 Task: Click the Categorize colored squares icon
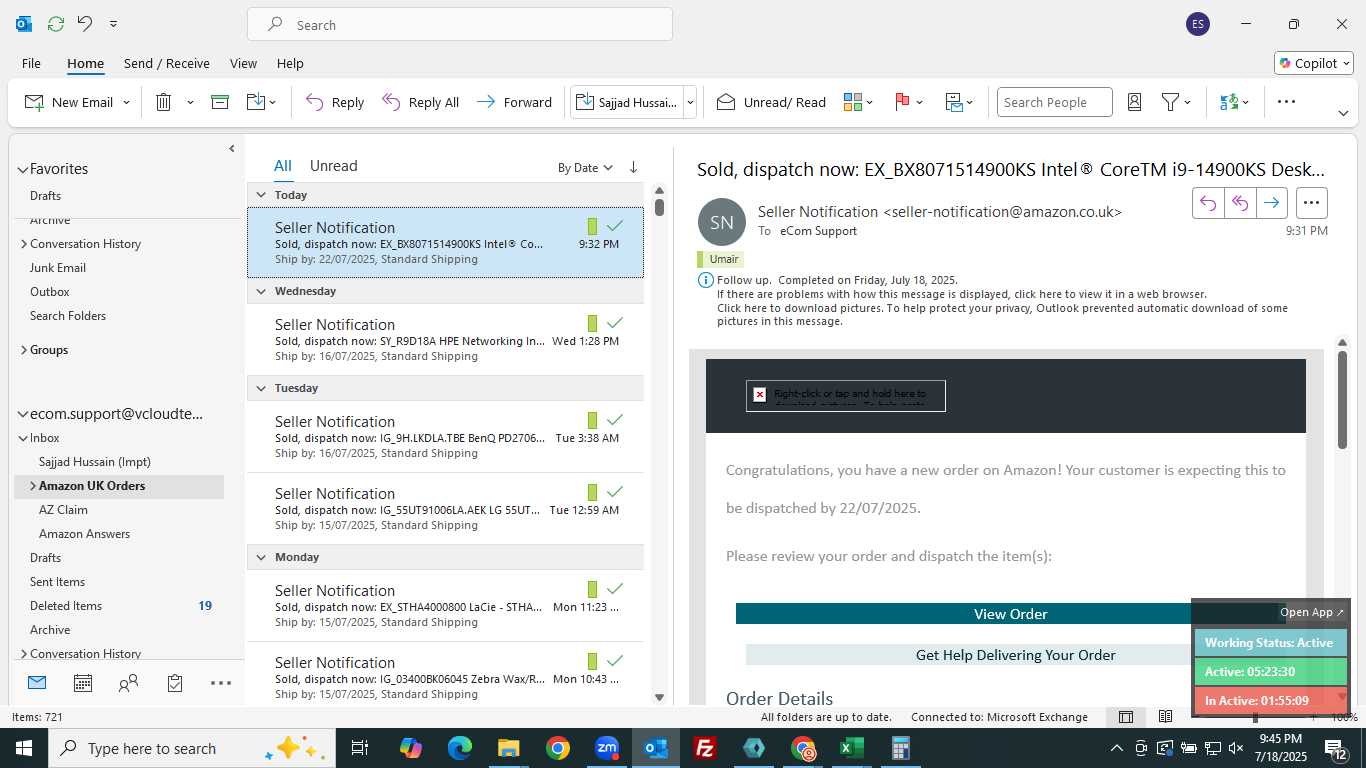[x=853, y=102]
